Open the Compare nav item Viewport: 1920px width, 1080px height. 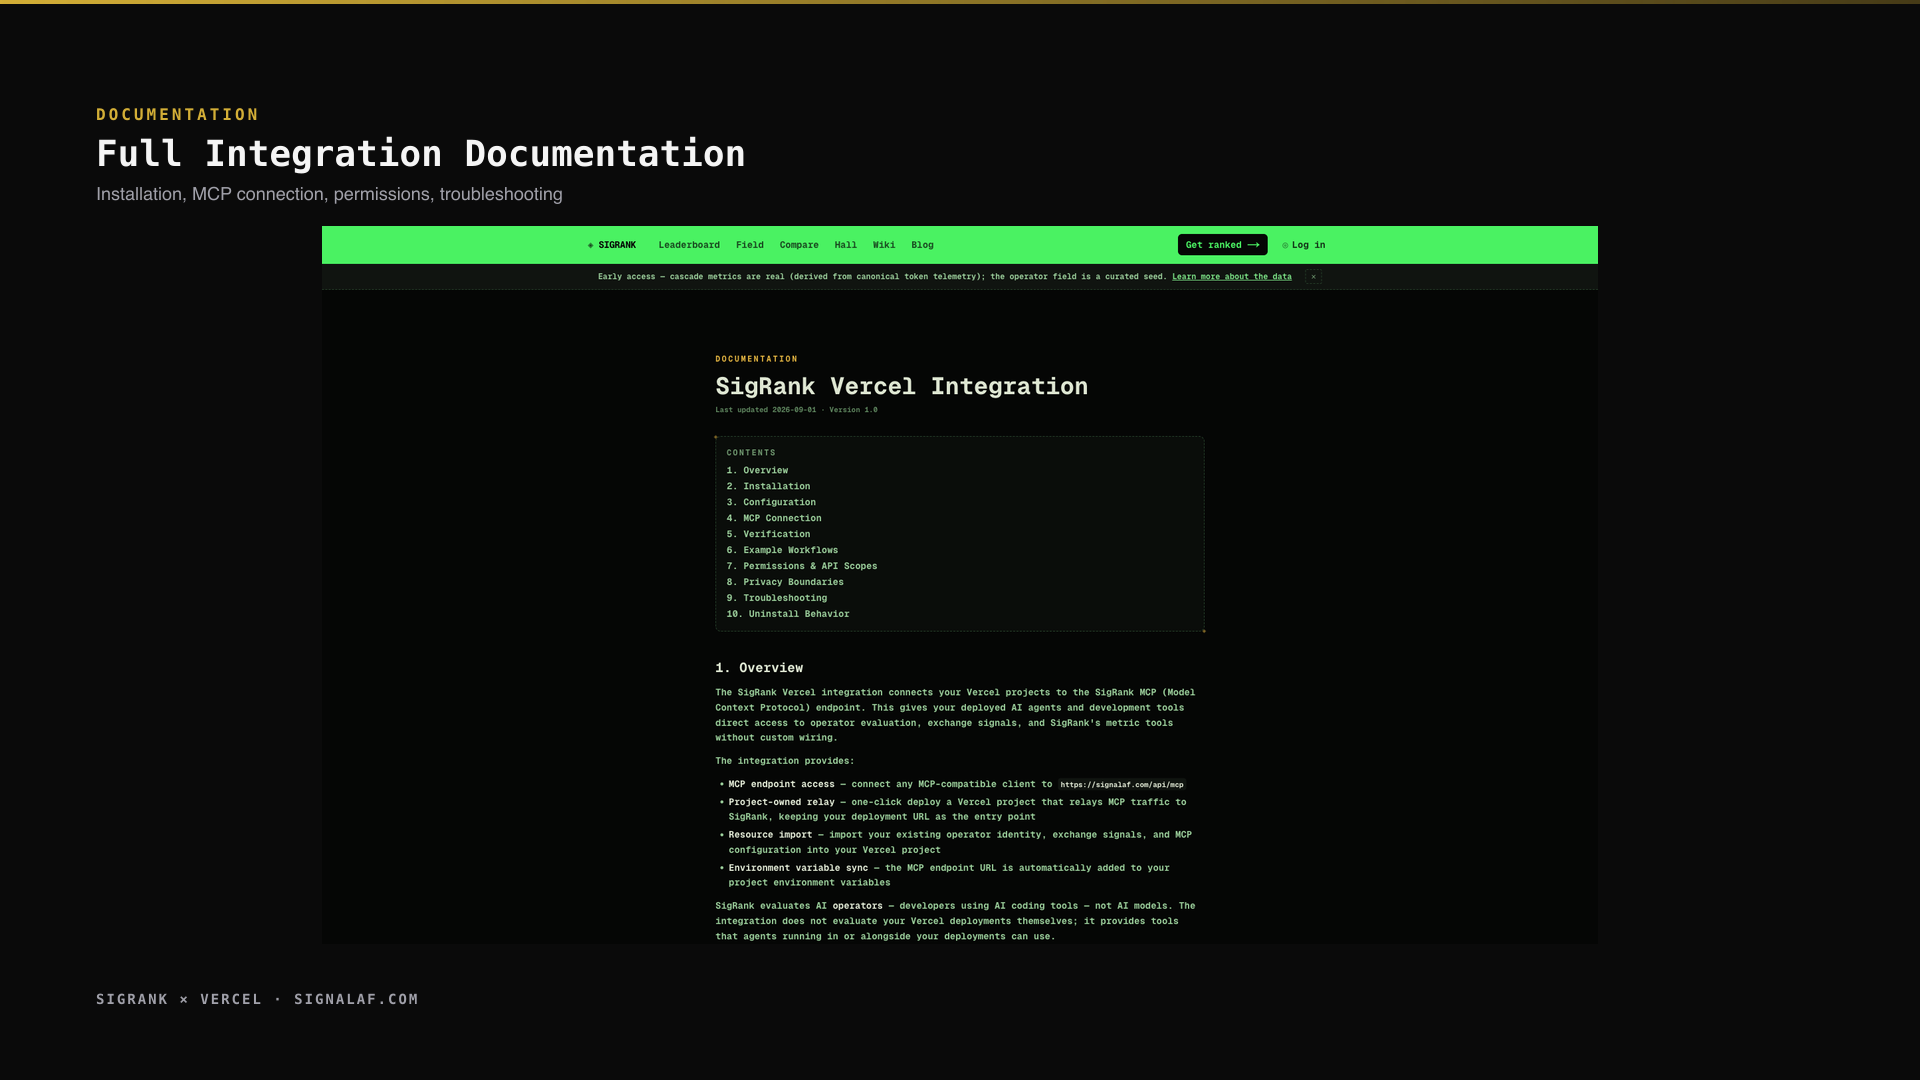click(799, 245)
